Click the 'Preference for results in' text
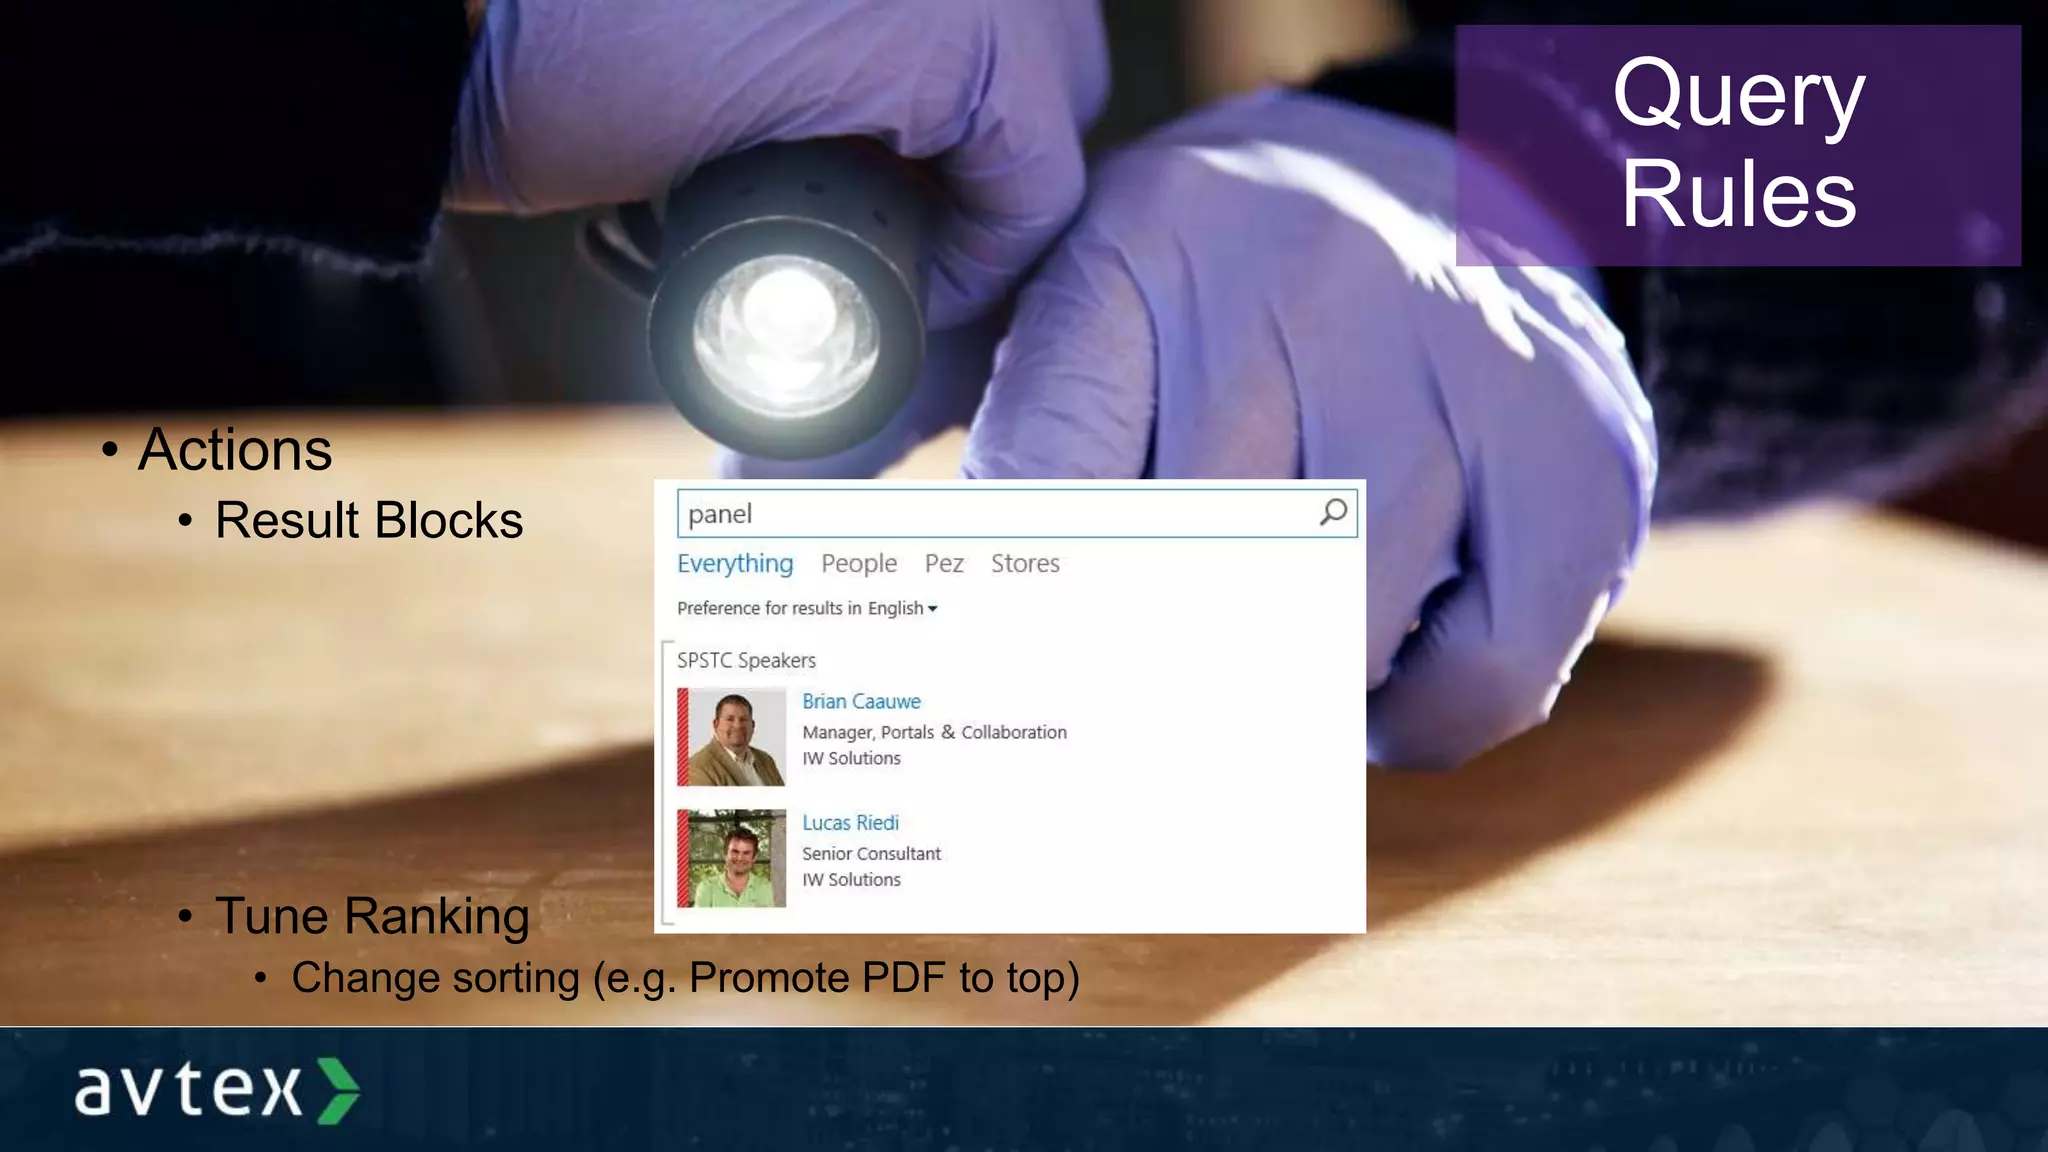 click(769, 608)
